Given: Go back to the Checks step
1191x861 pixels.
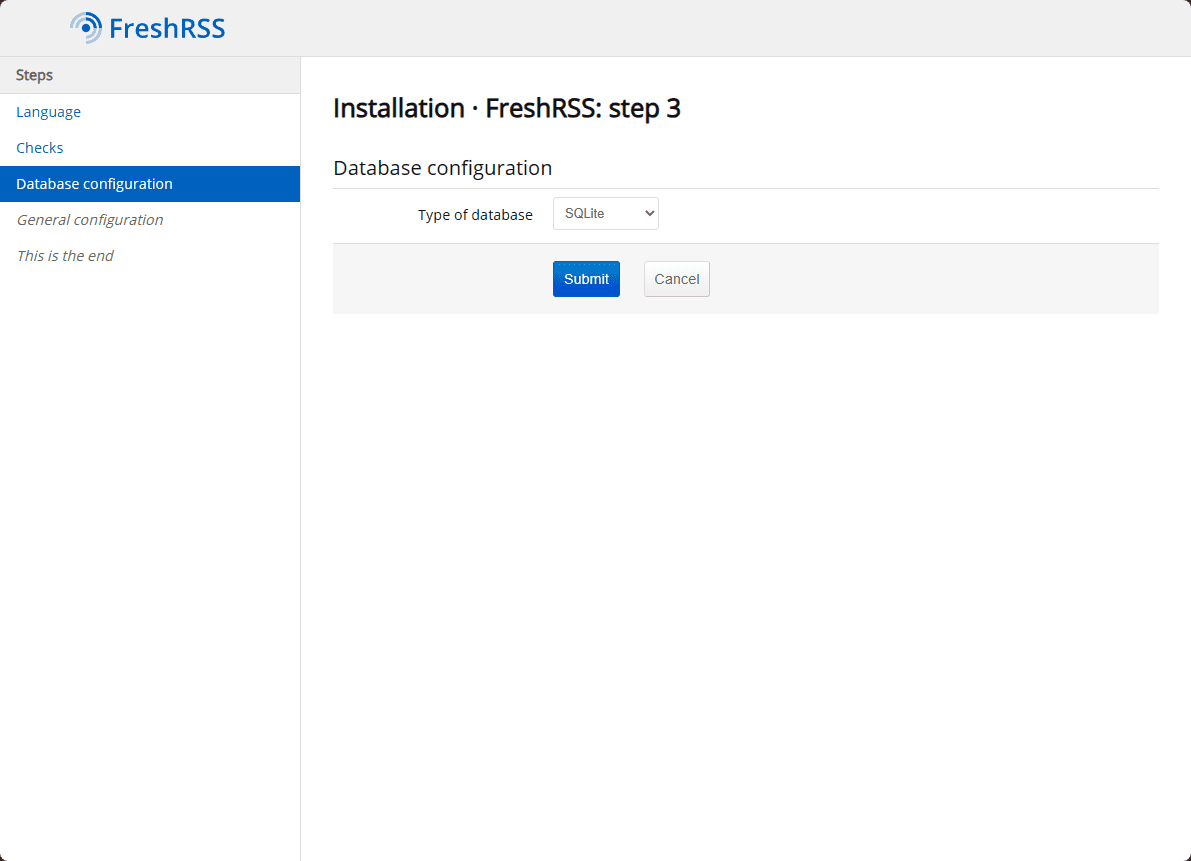Looking at the screenshot, I should pos(40,148).
